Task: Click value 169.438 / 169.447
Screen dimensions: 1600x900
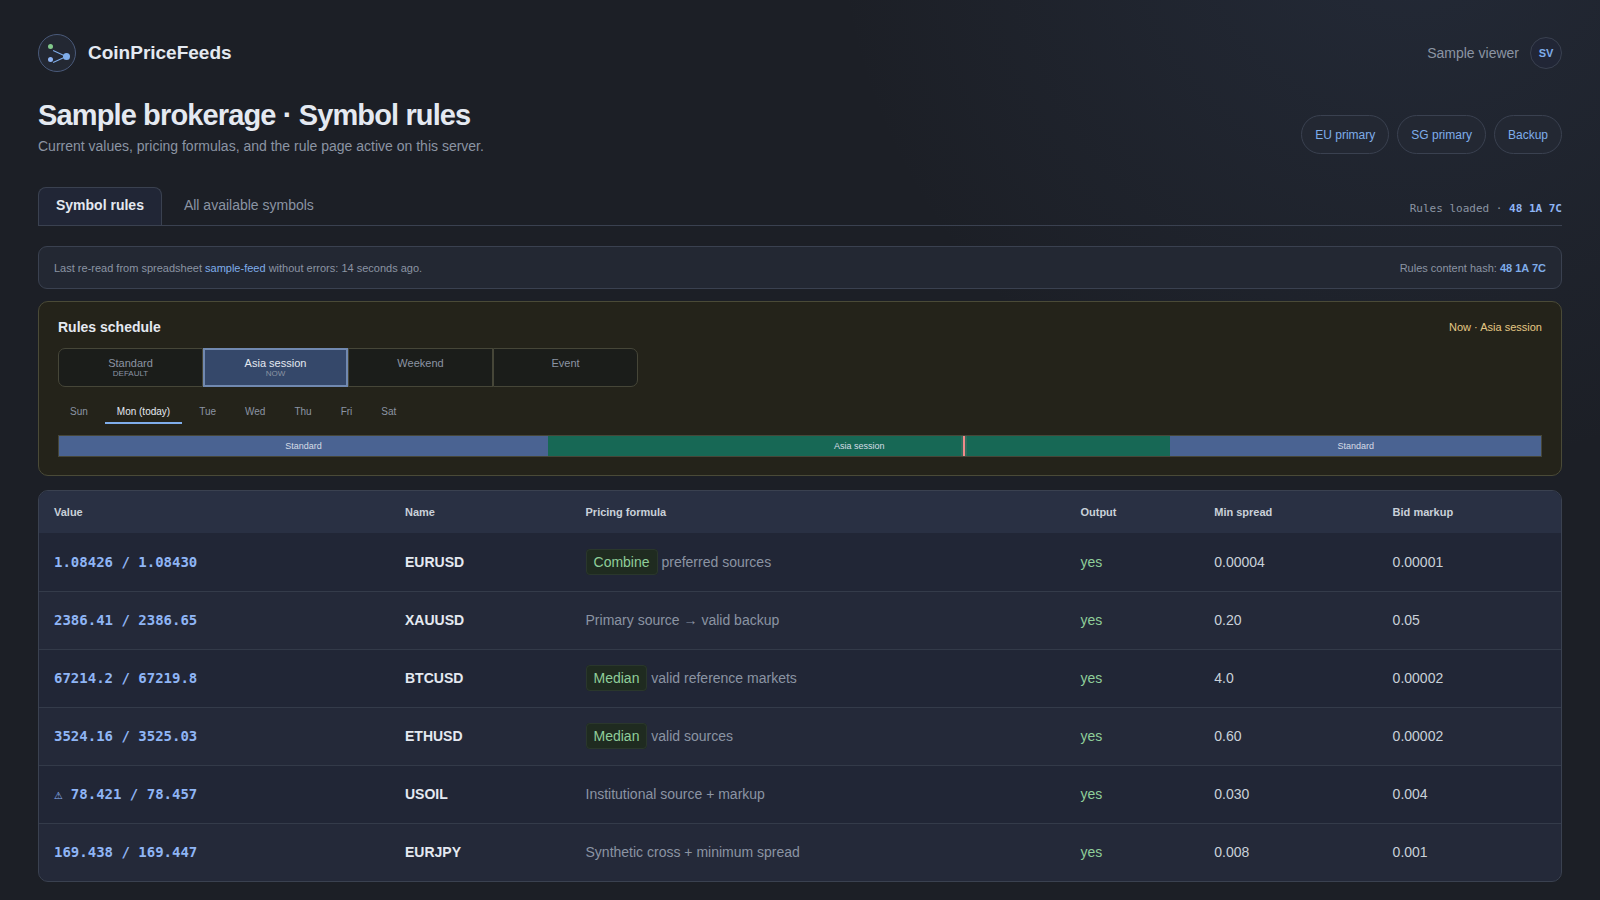Action: point(125,852)
